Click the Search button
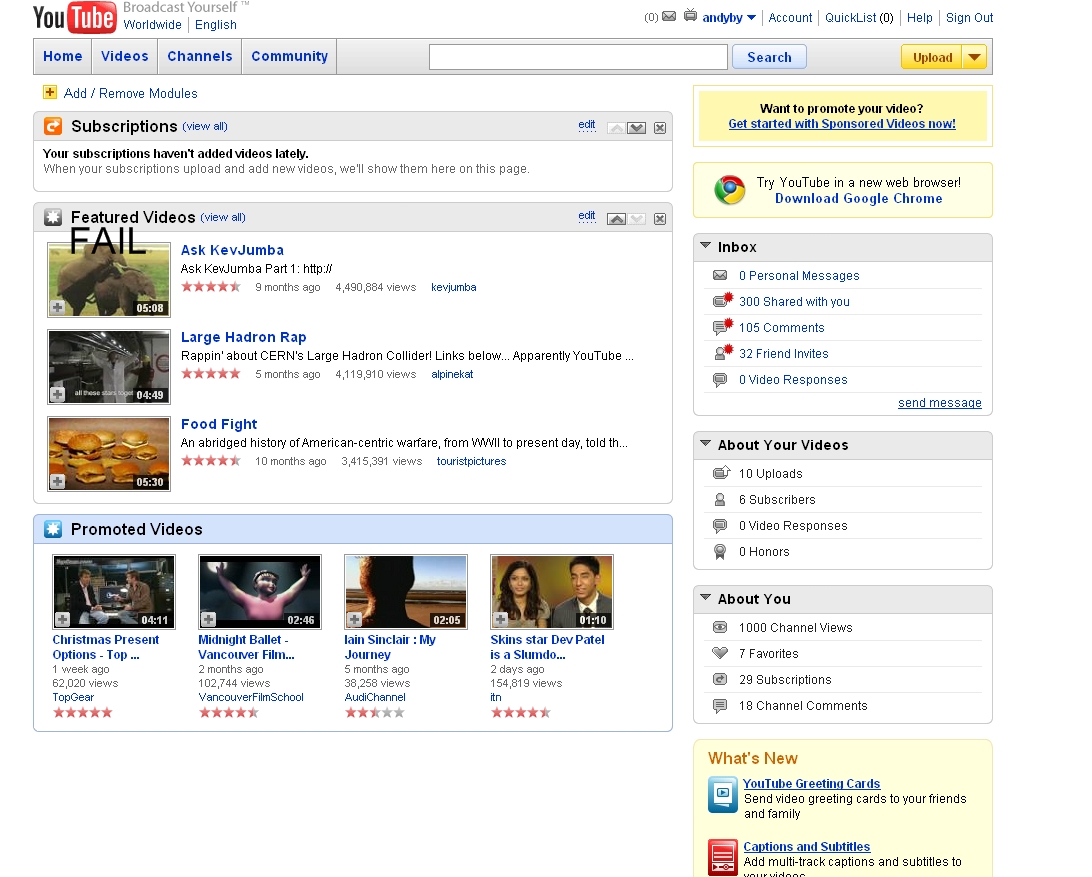The image size is (1092, 877). 769,57
